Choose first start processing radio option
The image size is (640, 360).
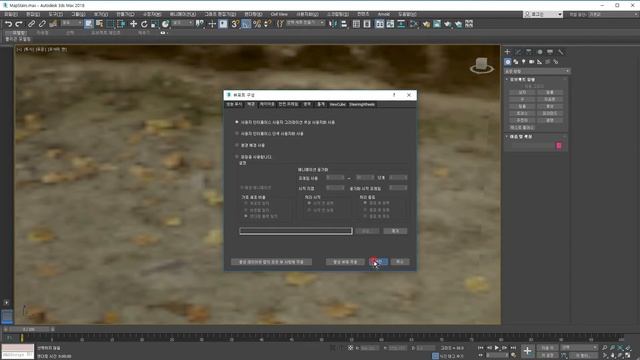click(x=309, y=203)
